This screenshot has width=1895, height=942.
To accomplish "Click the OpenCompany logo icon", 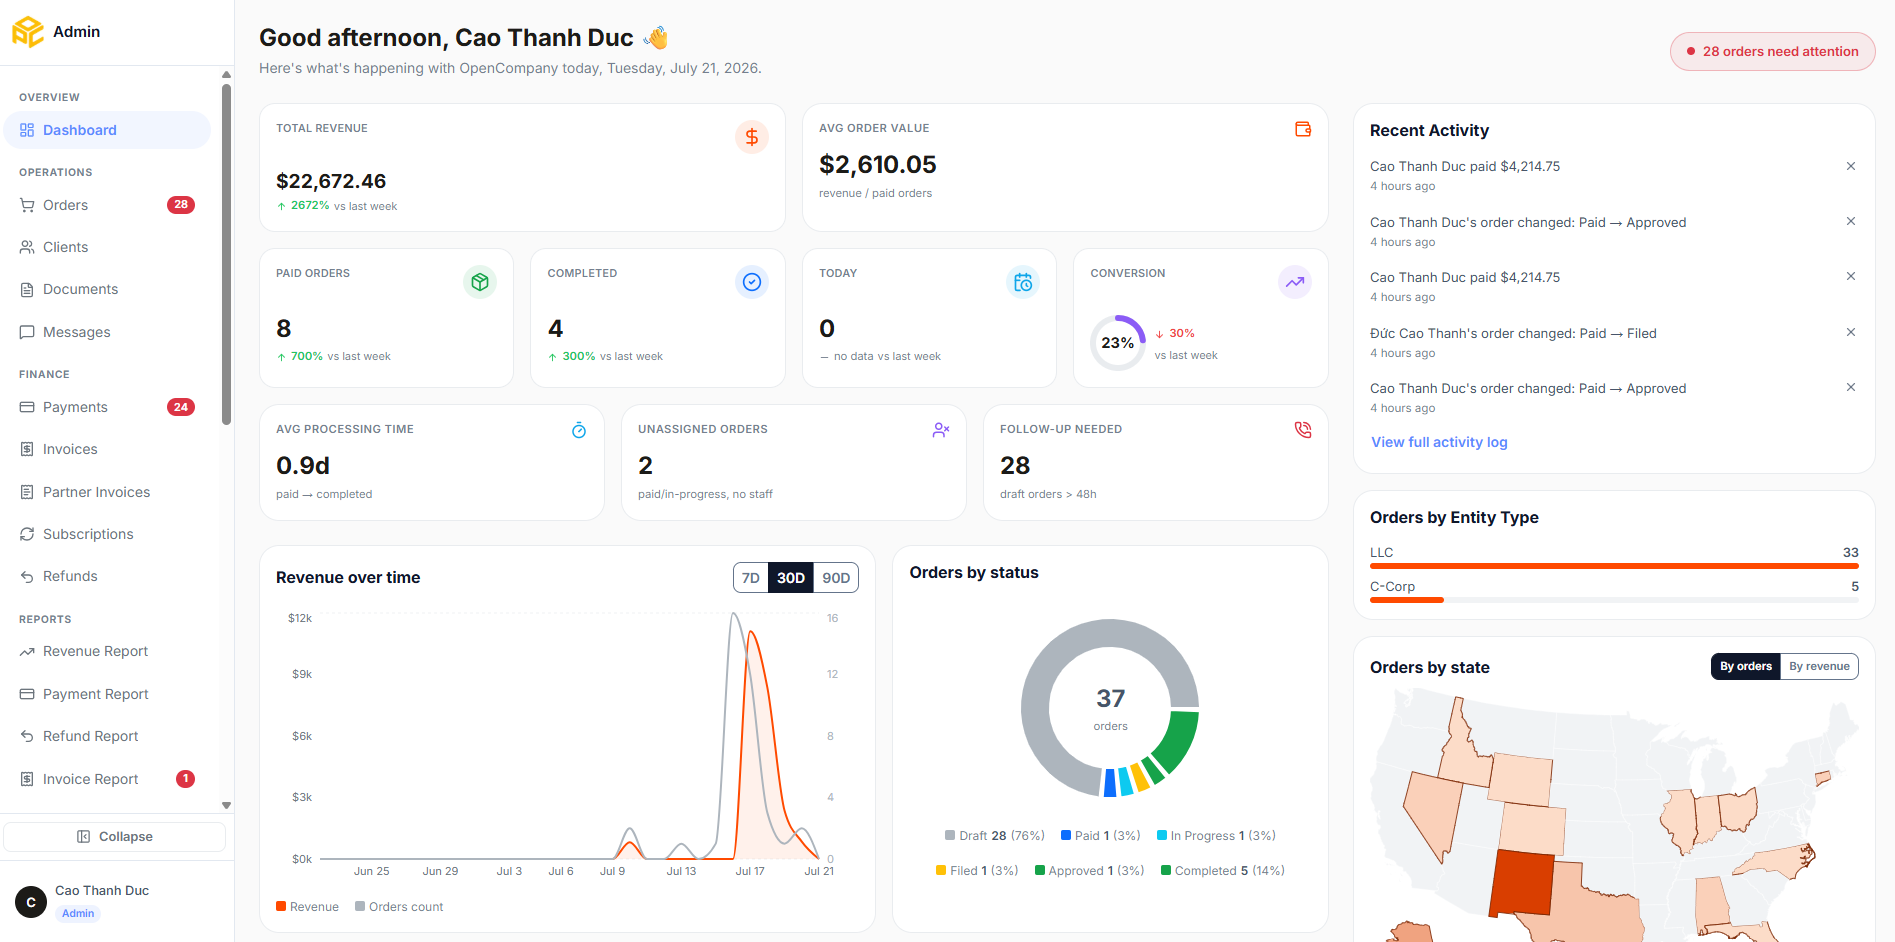I will (27, 31).
